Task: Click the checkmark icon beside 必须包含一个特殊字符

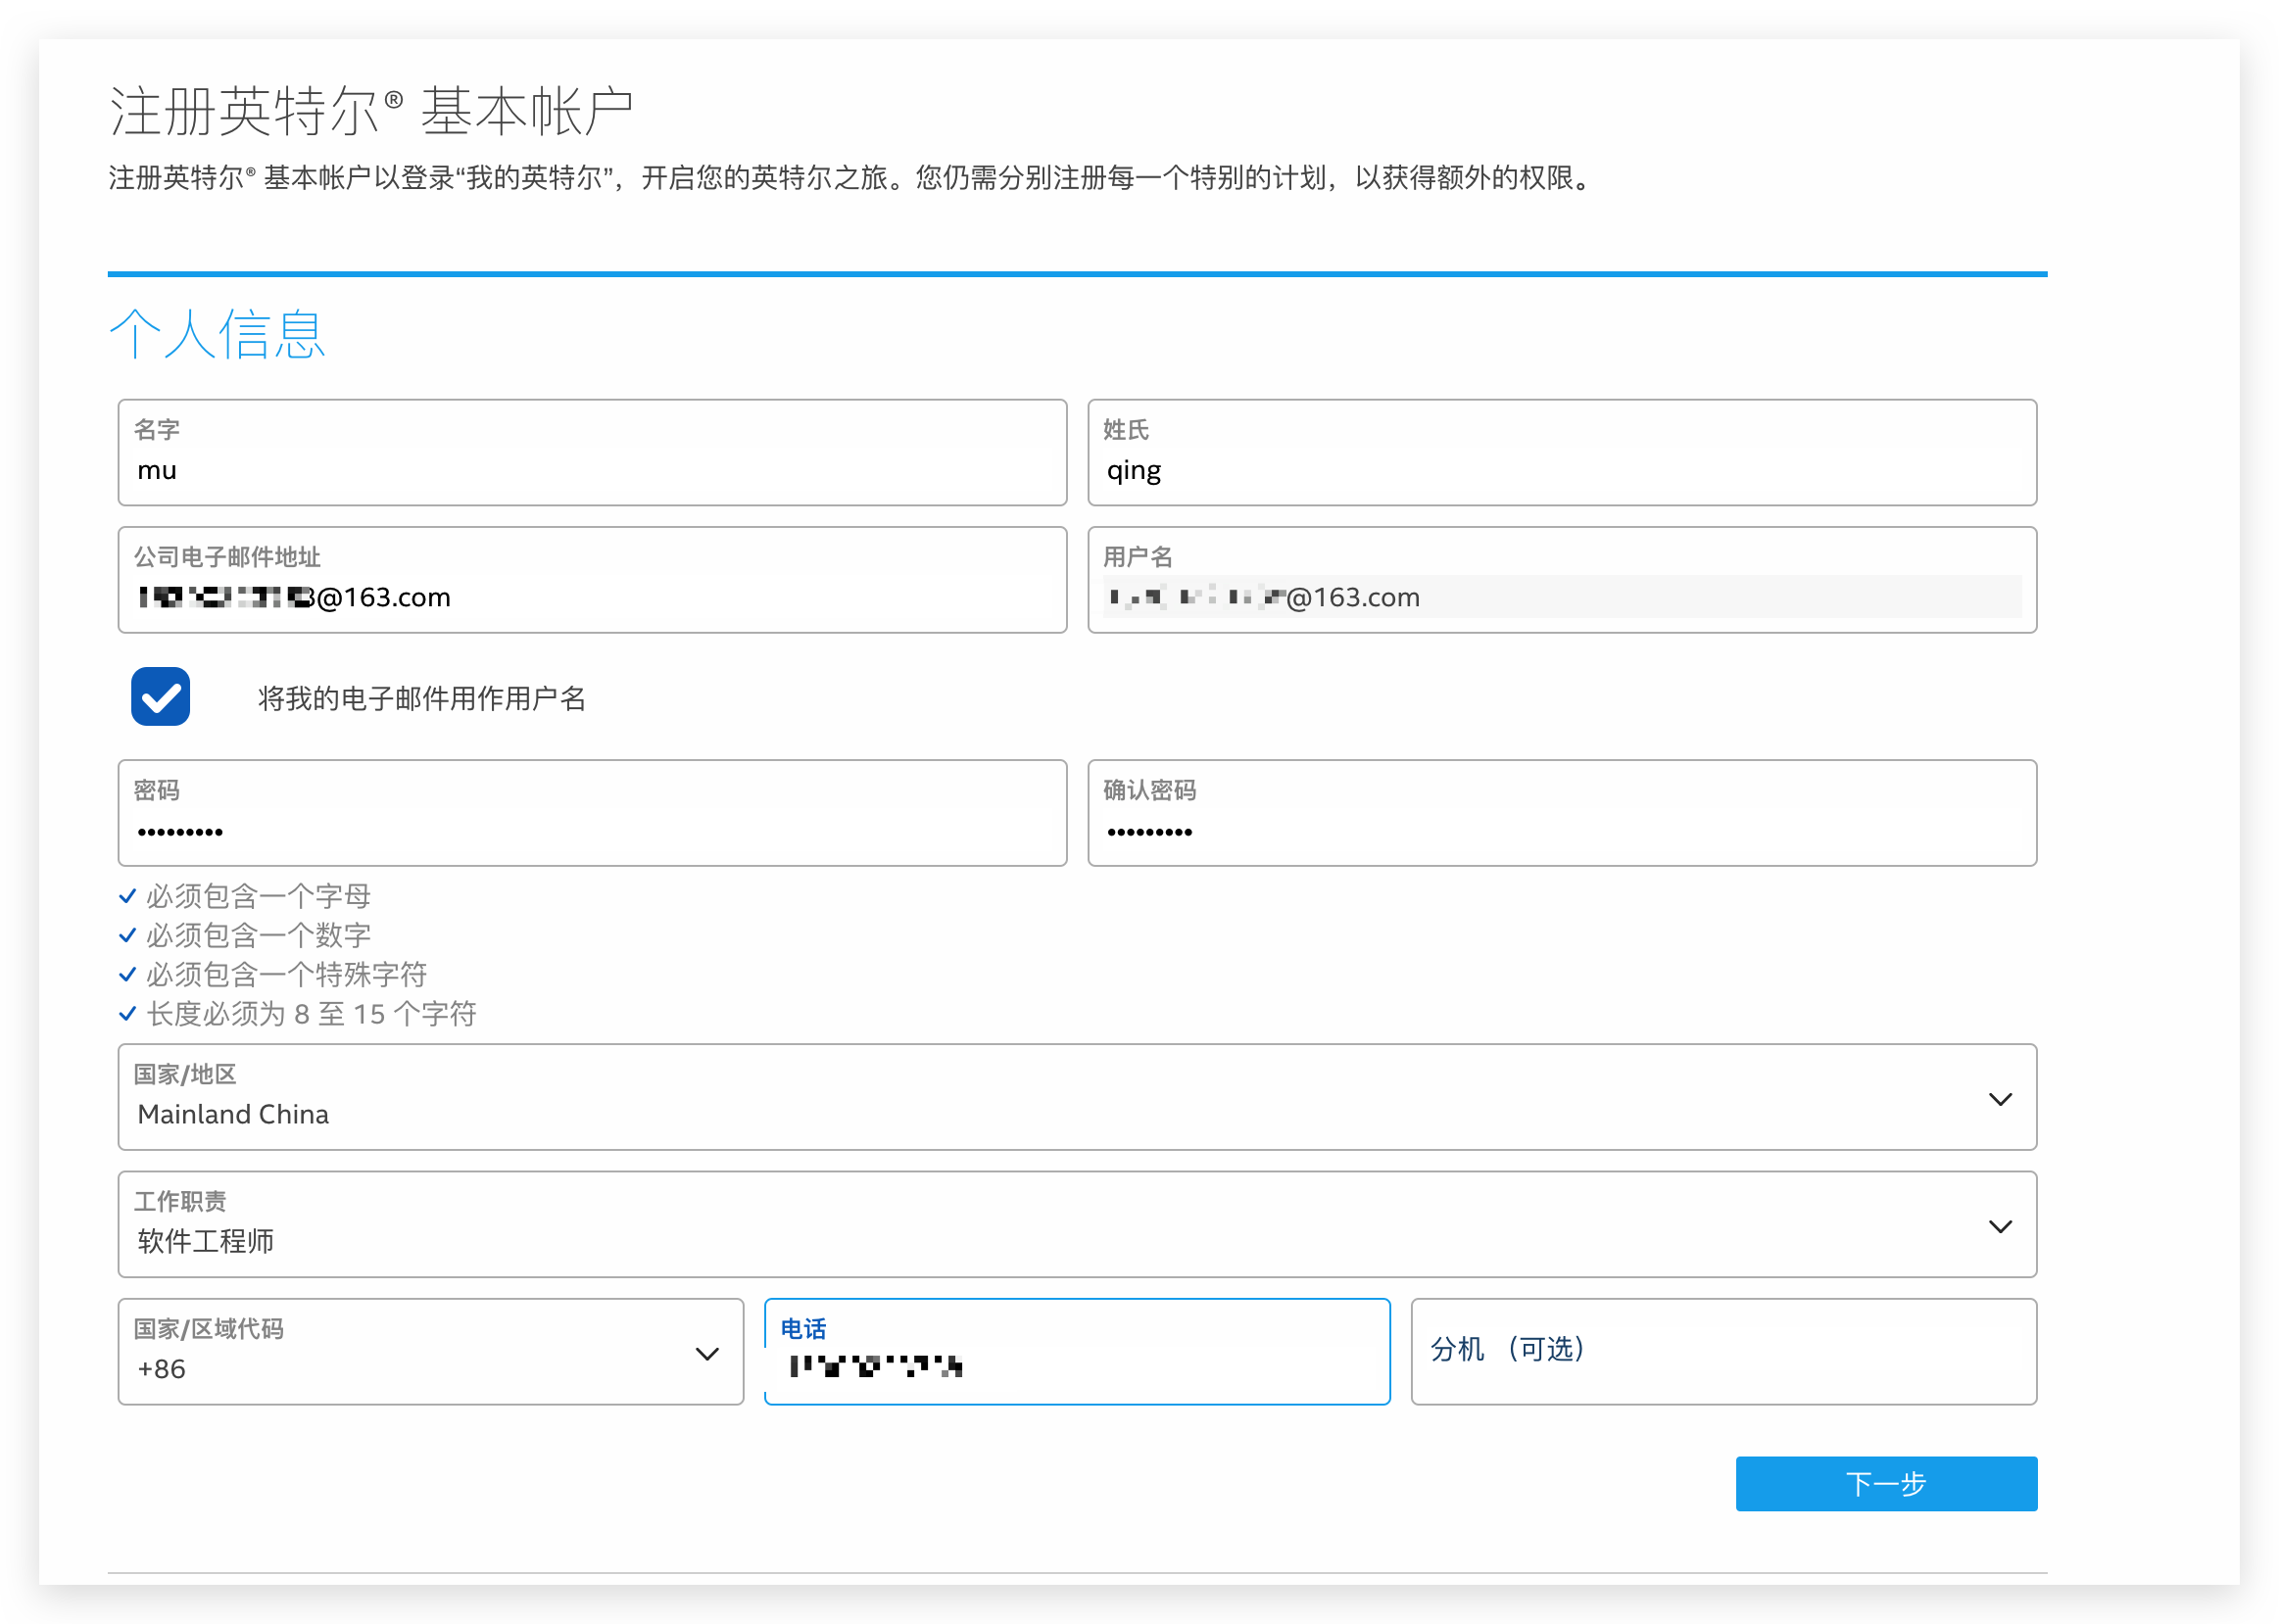Action: pyautogui.click(x=128, y=974)
